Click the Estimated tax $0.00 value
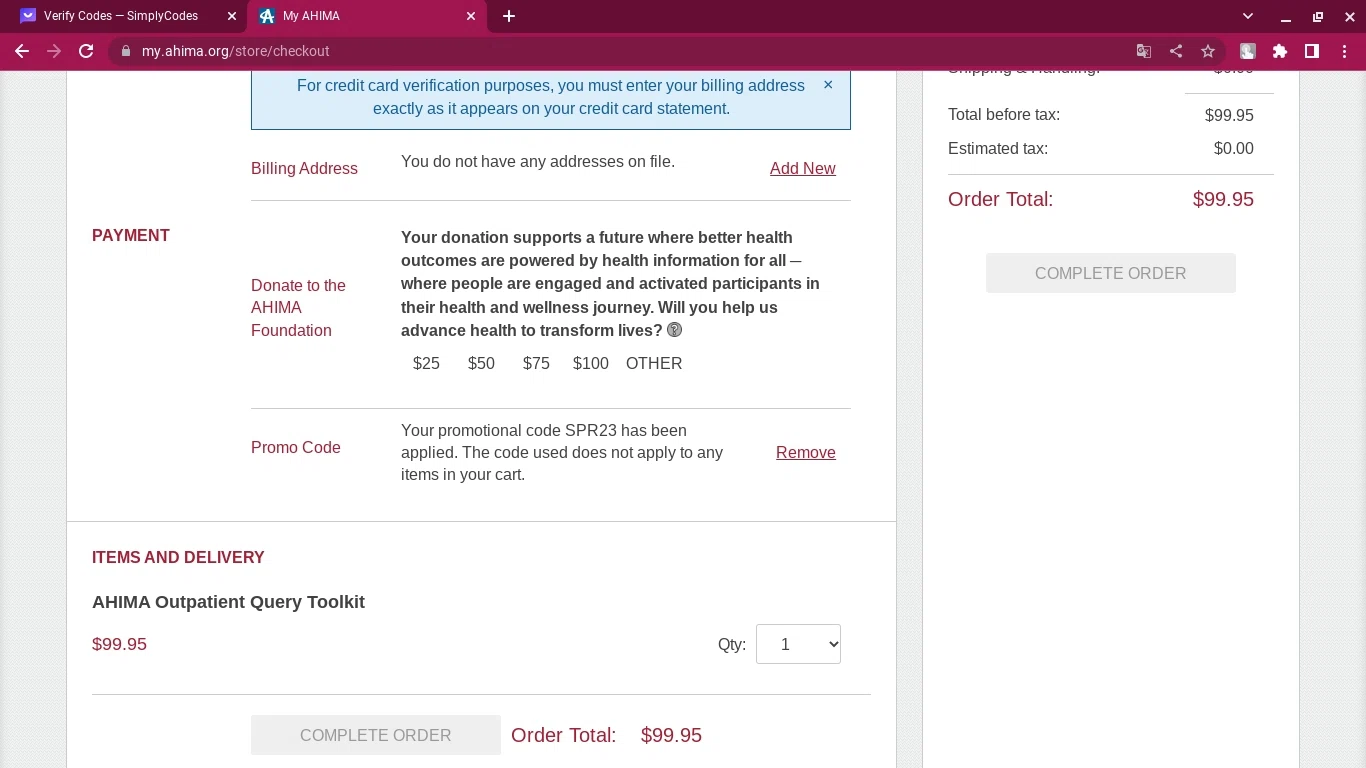 tap(1233, 148)
